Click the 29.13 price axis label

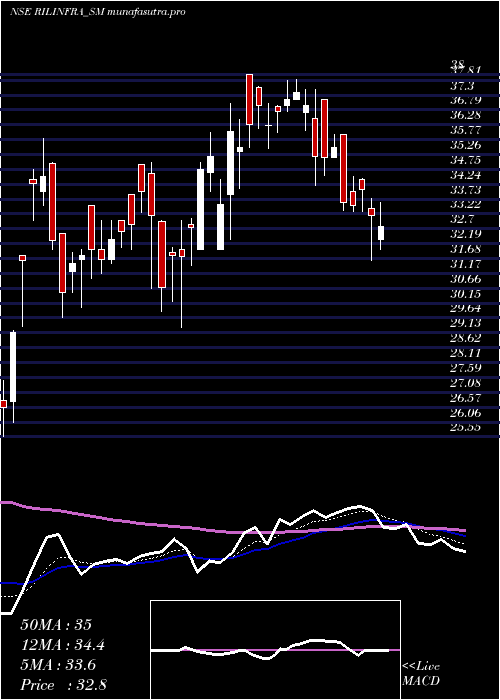point(465,323)
